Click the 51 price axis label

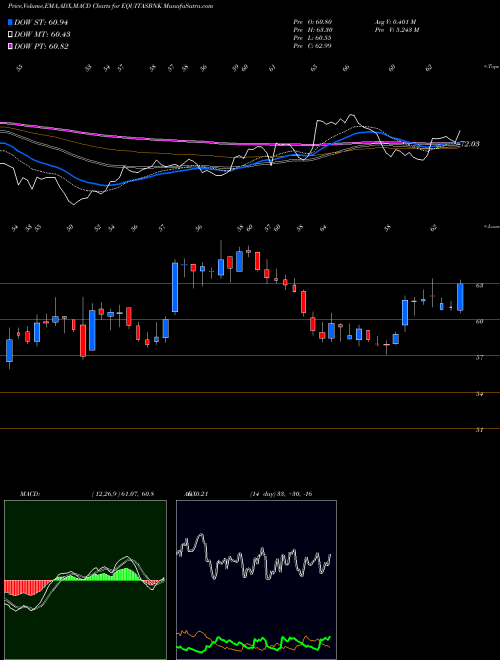[x=479, y=430]
